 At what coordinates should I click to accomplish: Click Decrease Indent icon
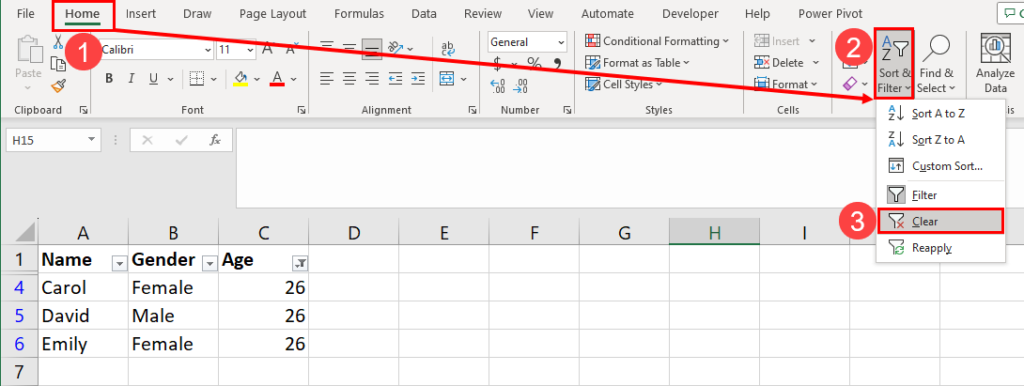pos(395,79)
